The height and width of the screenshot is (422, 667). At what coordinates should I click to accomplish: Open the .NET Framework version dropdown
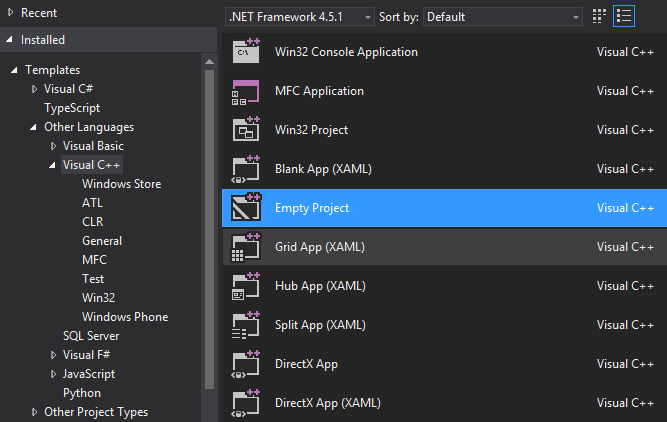tap(300, 17)
